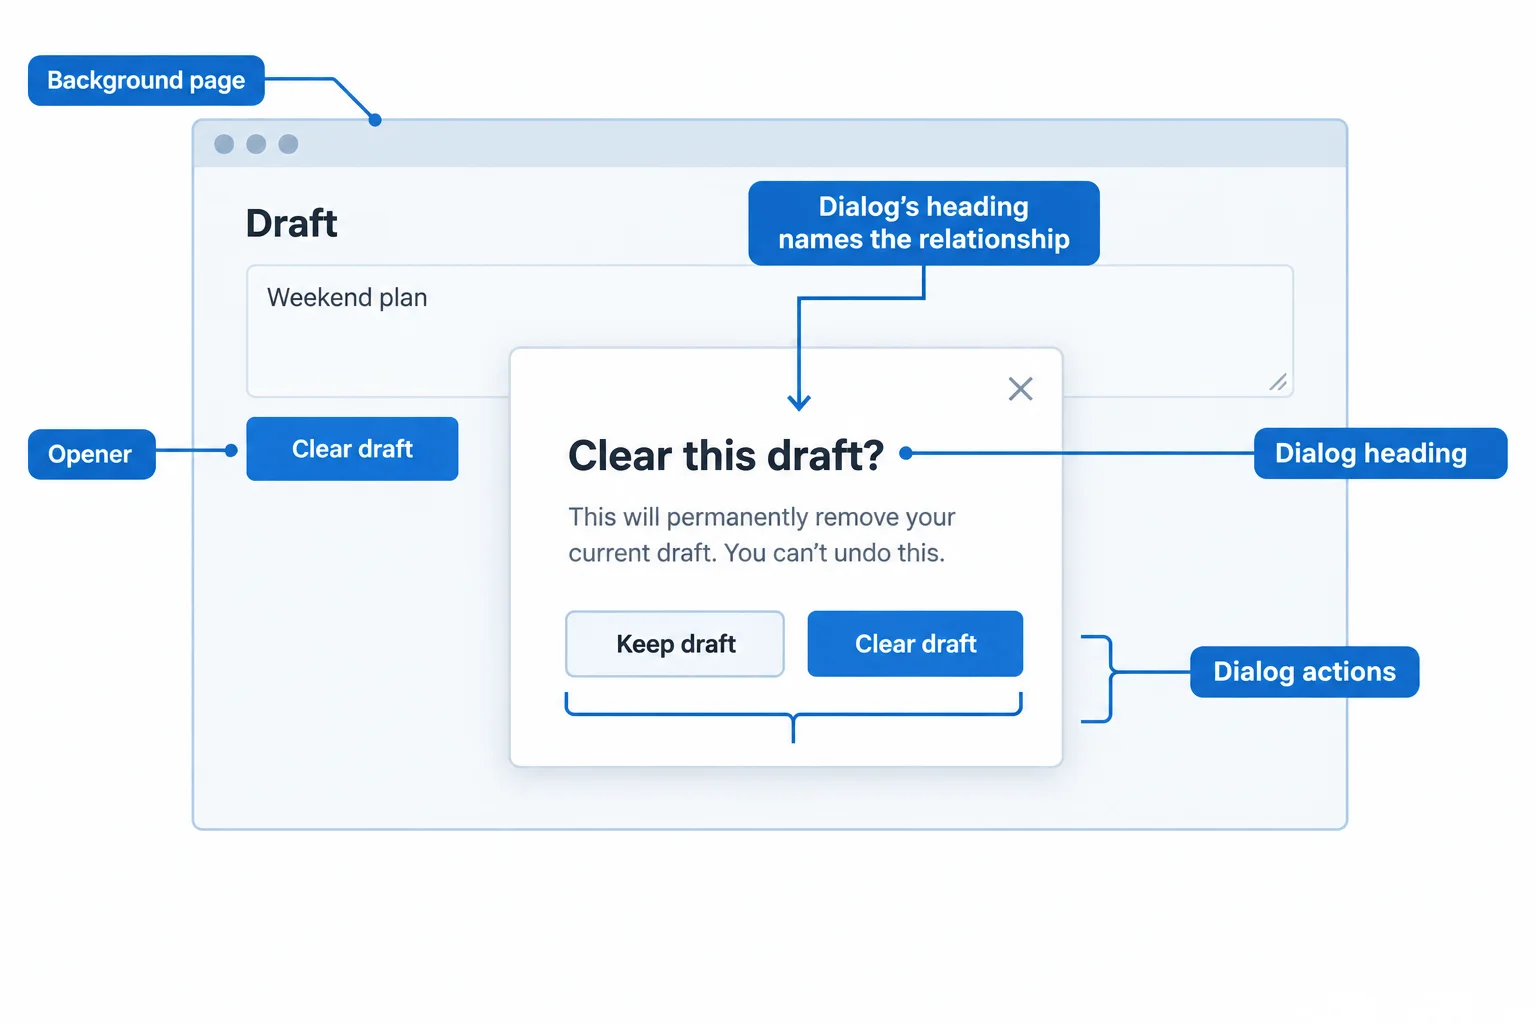Screen dimensions: 1536x1024
Task: Confirm with the dialog's Clear draft button
Action: pyautogui.click(x=915, y=644)
